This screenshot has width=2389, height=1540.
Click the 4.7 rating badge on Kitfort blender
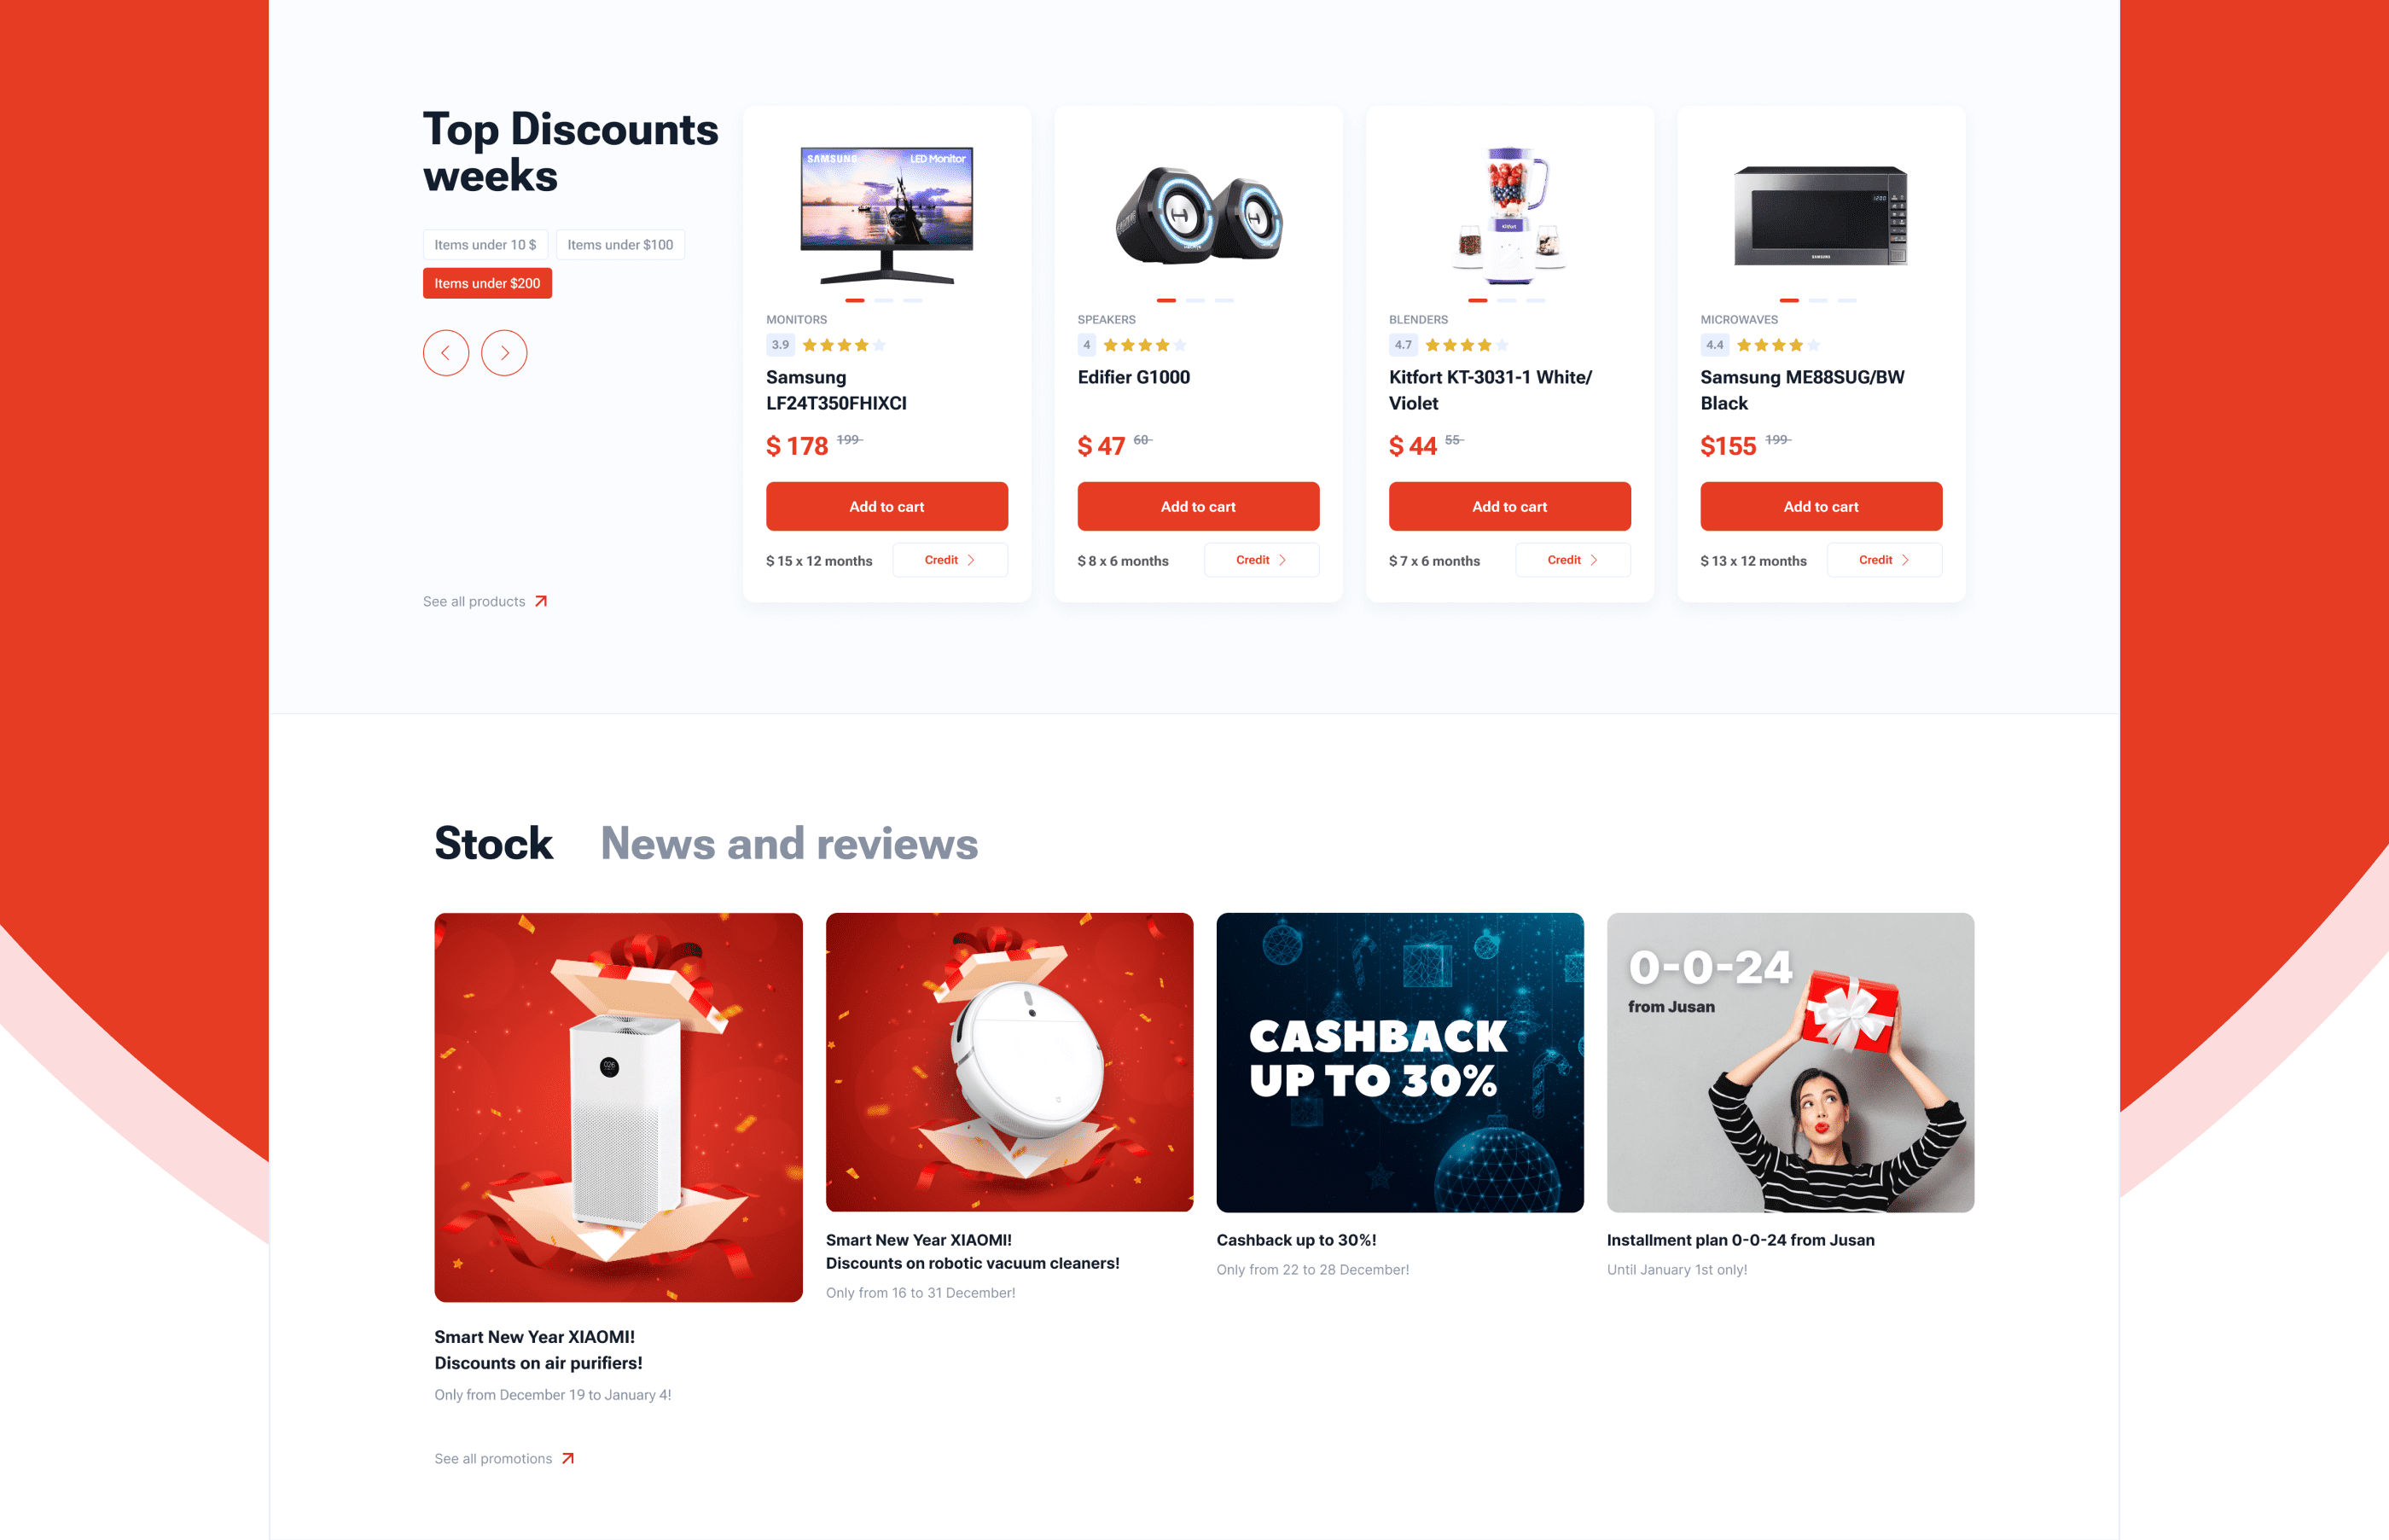pos(1403,345)
